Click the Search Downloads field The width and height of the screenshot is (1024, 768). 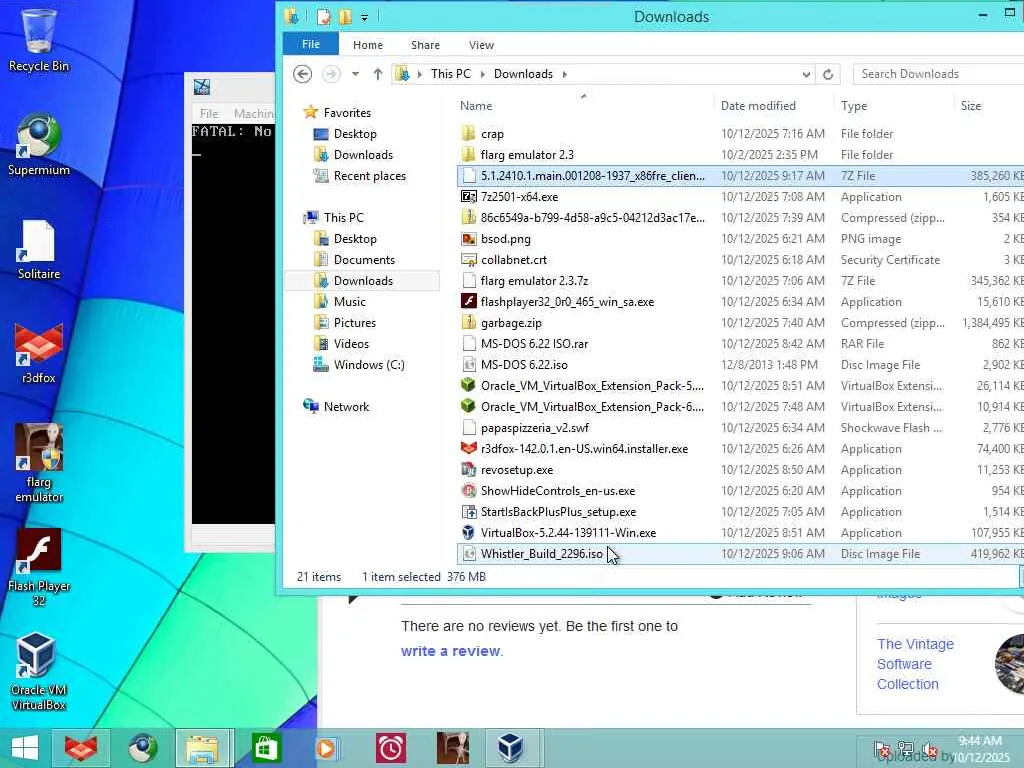(x=938, y=74)
